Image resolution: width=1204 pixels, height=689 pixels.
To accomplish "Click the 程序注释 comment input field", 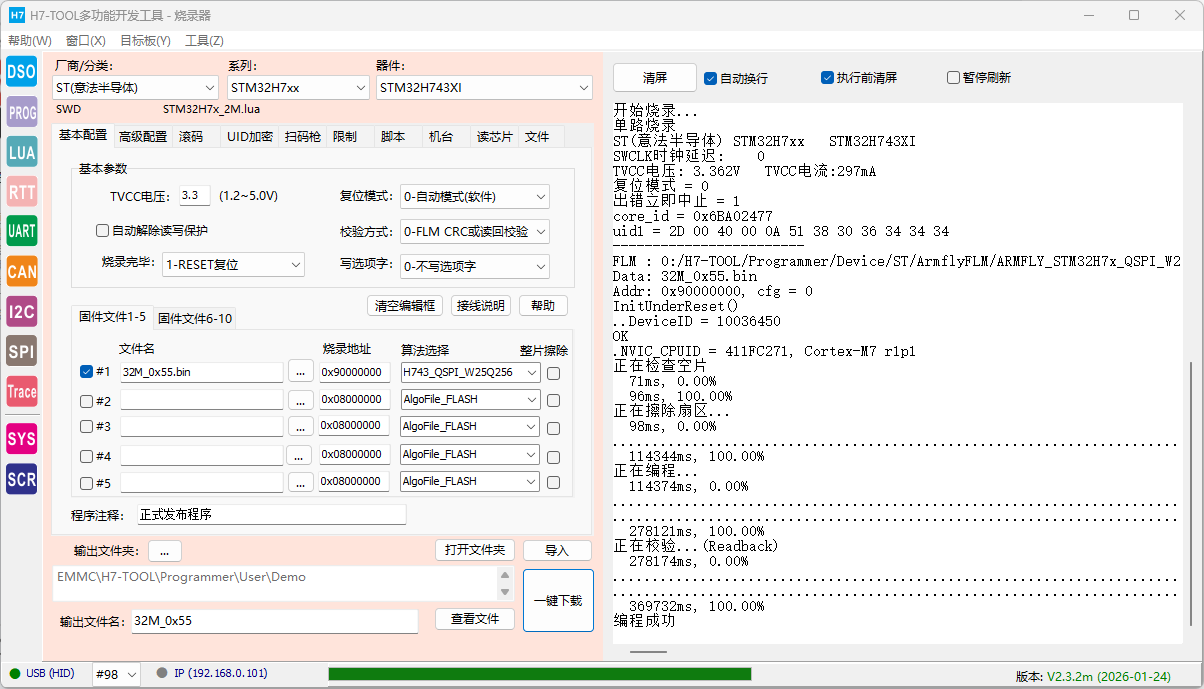I will click(x=272, y=515).
